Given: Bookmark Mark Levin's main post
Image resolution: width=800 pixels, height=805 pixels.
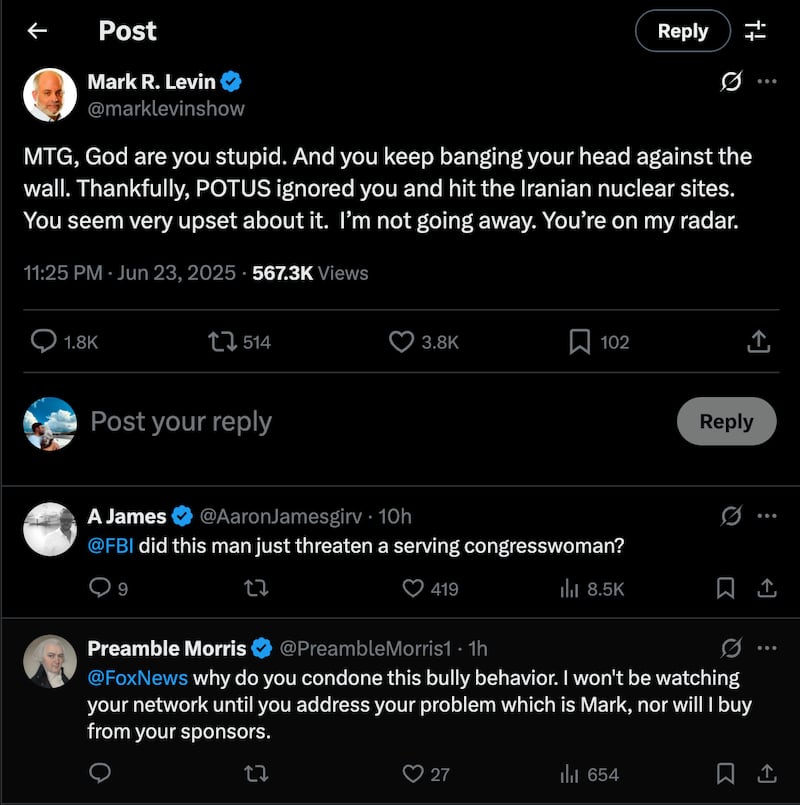Looking at the screenshot, I should pos(579,342).
